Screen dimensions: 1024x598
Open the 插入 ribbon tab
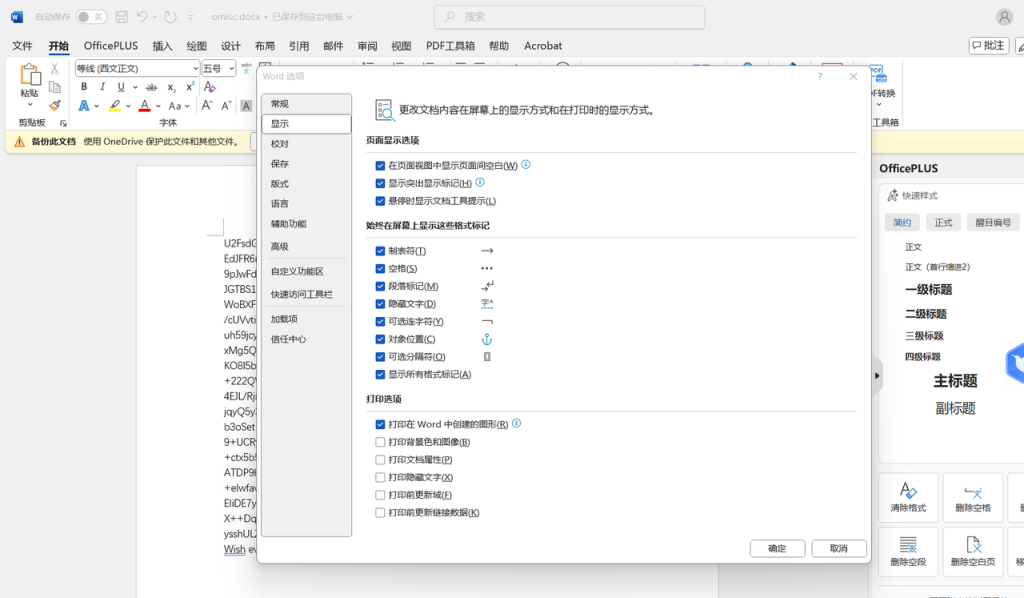tap(162, 46)
